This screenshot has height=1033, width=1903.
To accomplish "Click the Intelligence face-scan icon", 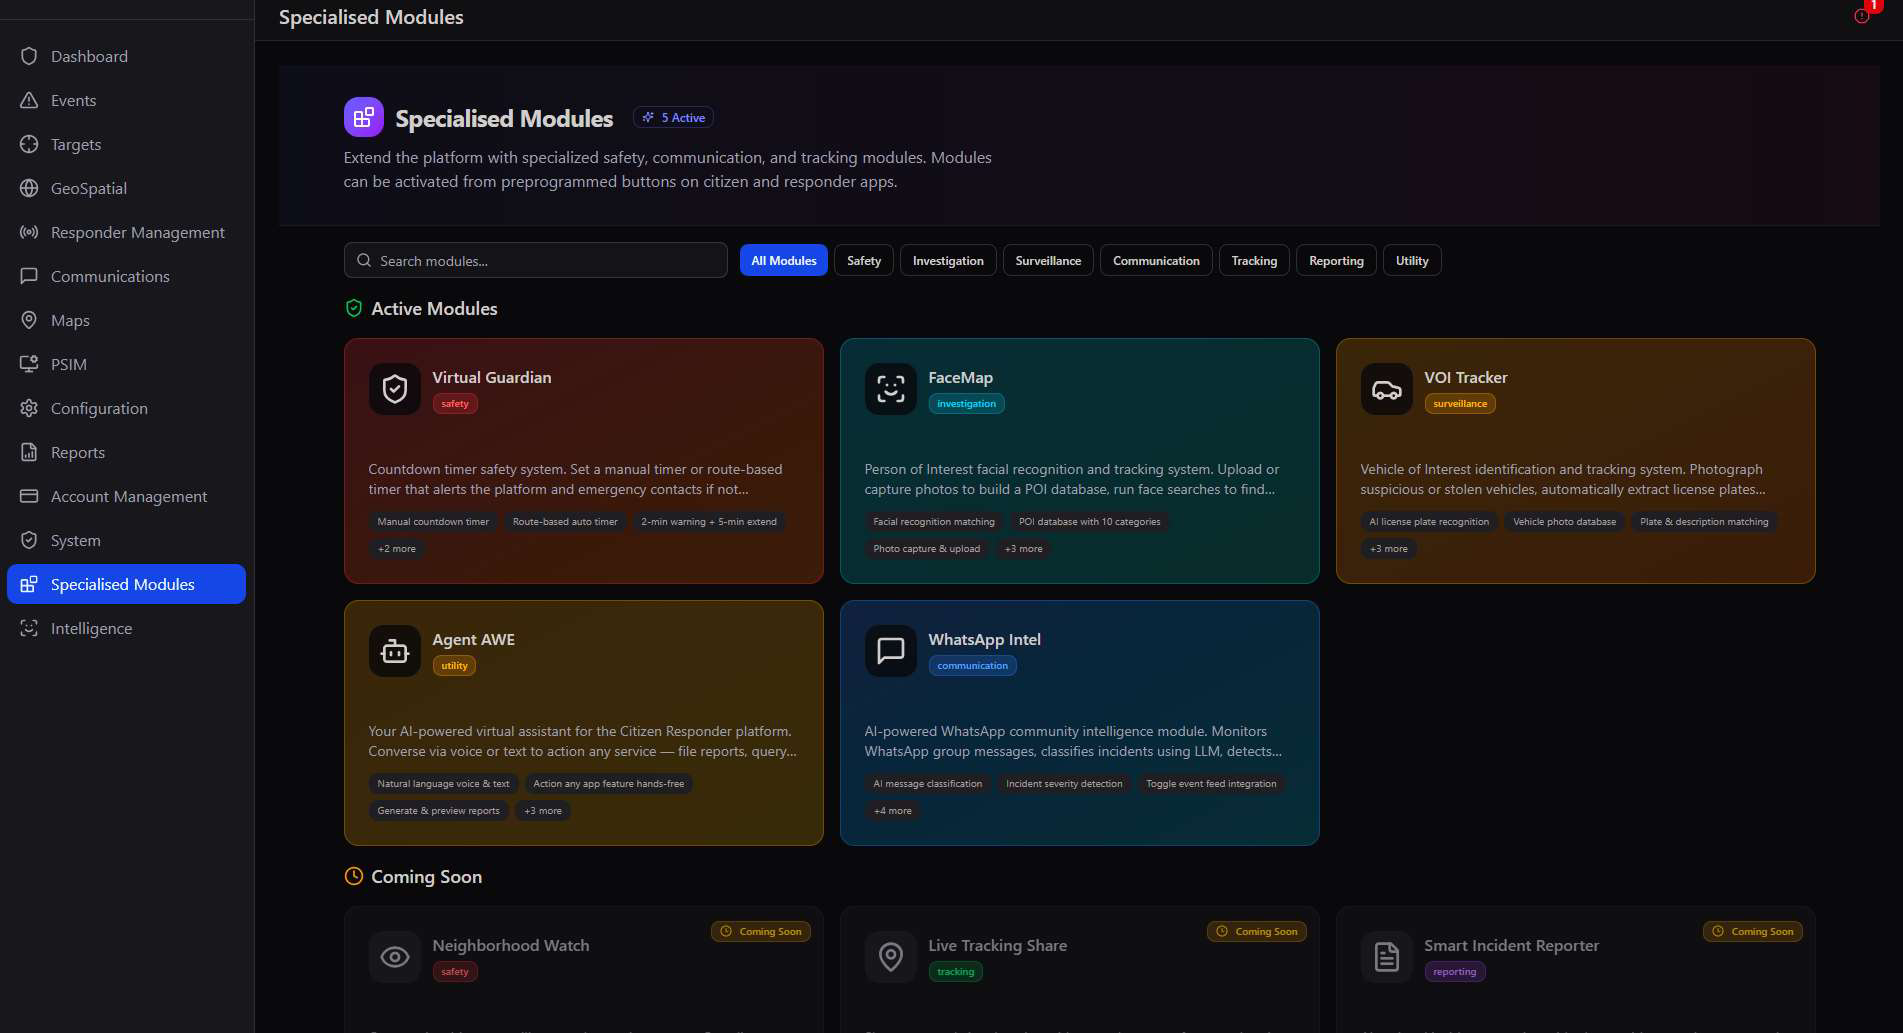I will 29,628.
